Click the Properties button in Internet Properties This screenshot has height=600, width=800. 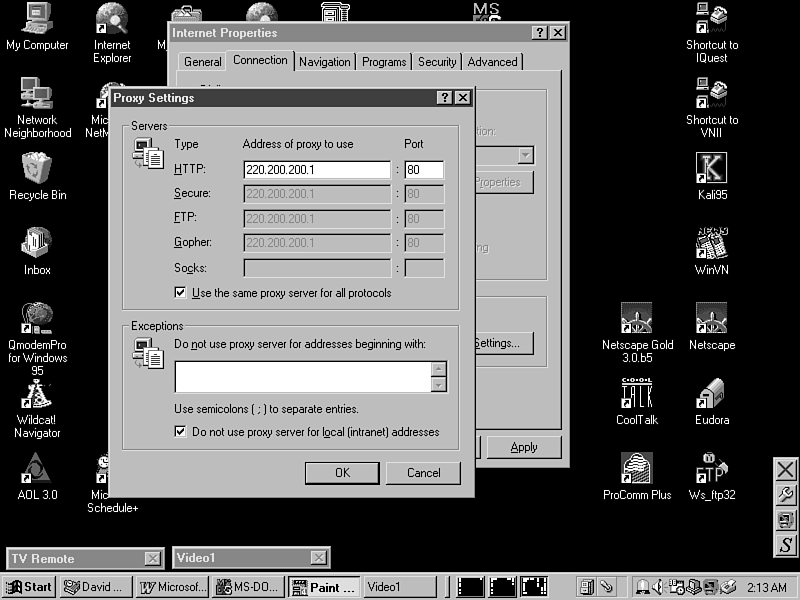coord(504,182)
